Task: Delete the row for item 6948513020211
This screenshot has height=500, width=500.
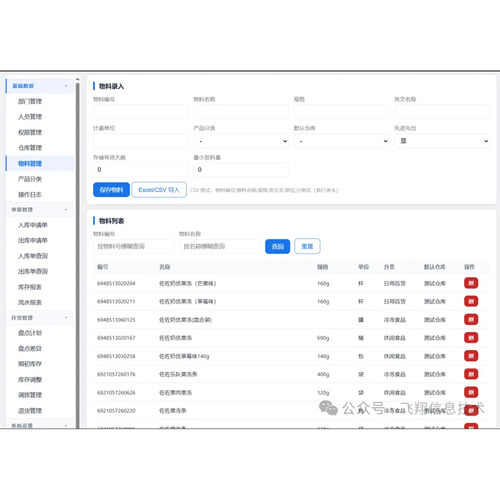Action: click(471, 301)
